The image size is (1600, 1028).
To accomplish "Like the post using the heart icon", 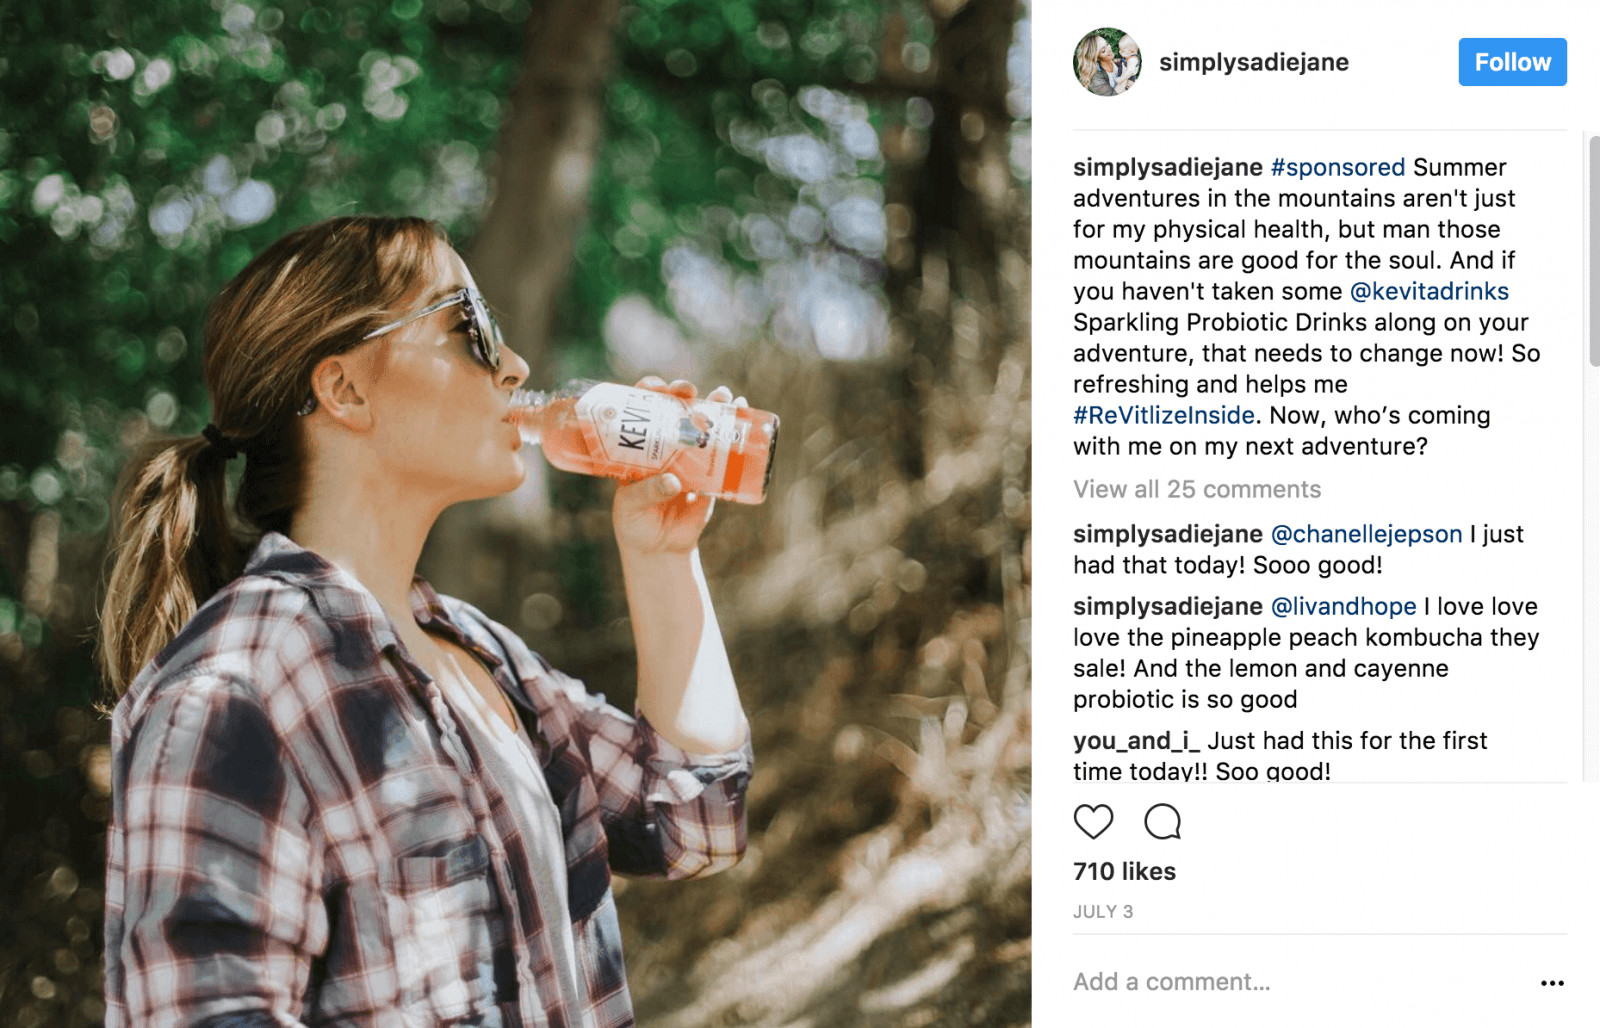I will [1095, 822].
